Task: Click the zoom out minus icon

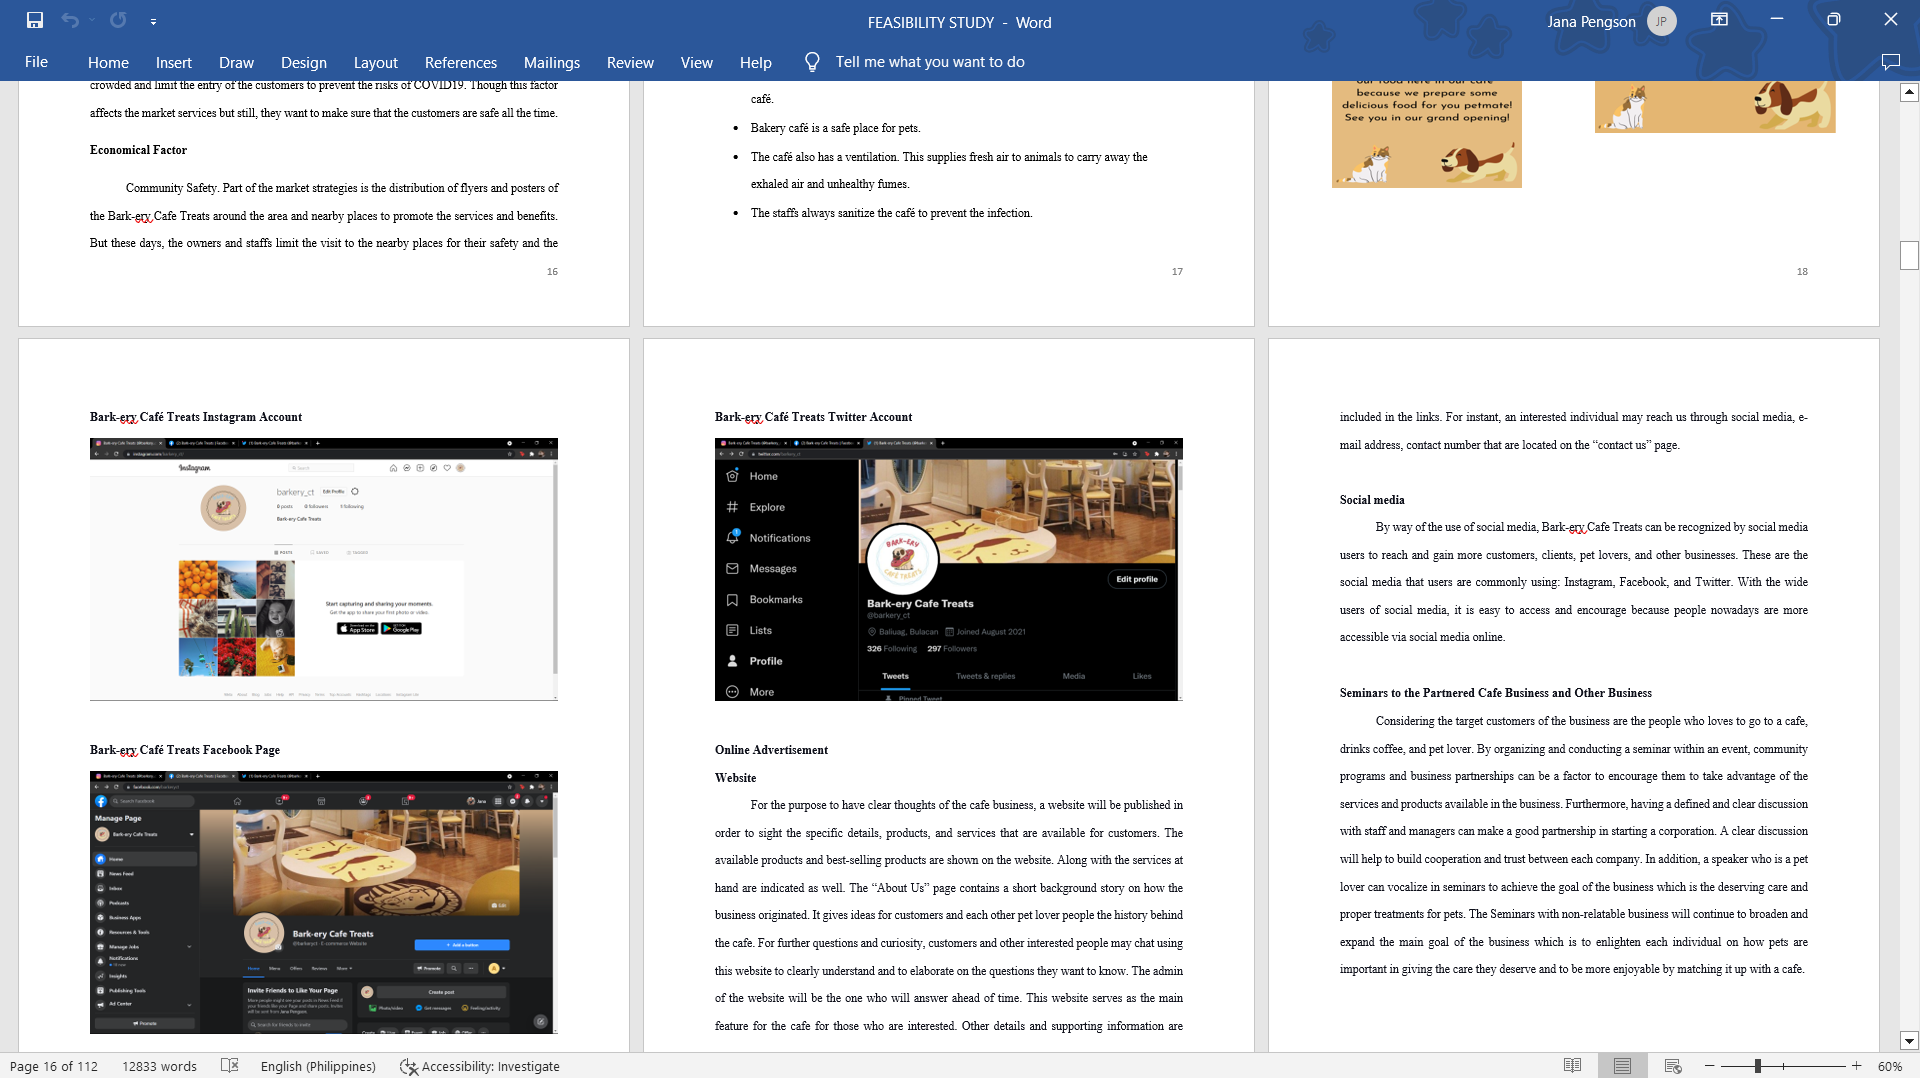Action: click(x=1710, y=1066)
